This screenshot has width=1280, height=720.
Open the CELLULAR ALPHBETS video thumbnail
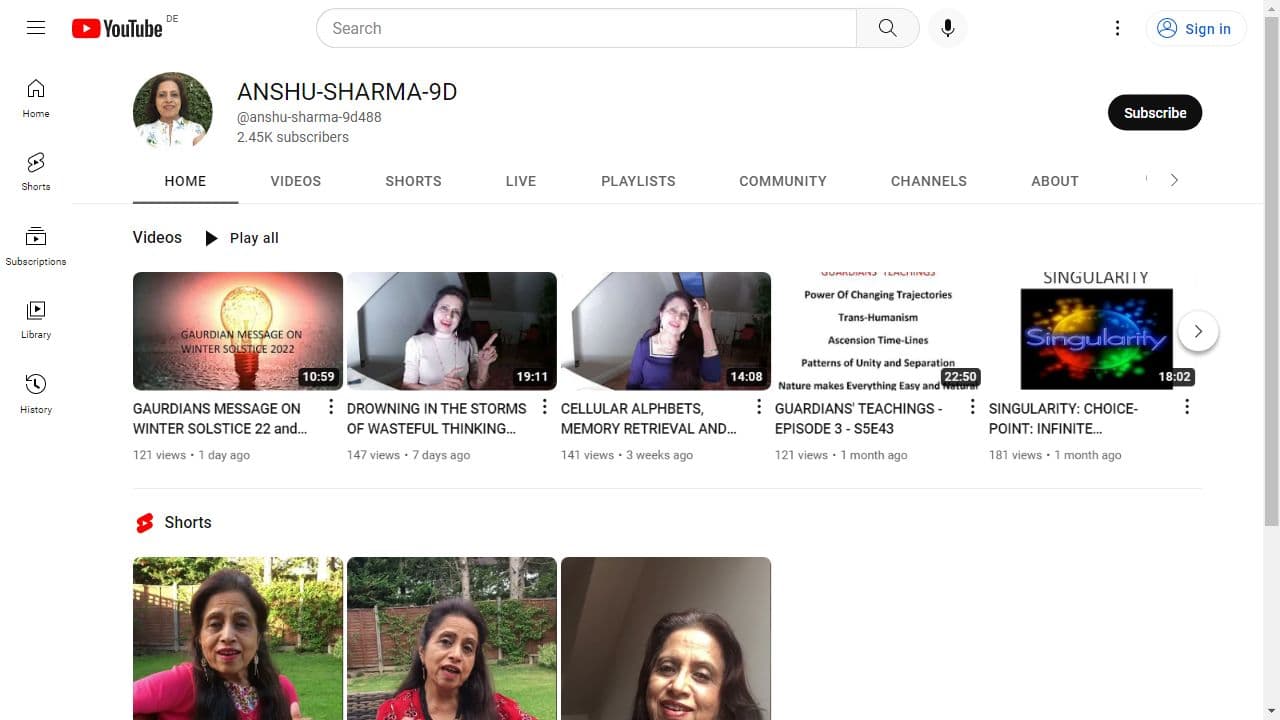pyautogui.click(x=666, y=331)
